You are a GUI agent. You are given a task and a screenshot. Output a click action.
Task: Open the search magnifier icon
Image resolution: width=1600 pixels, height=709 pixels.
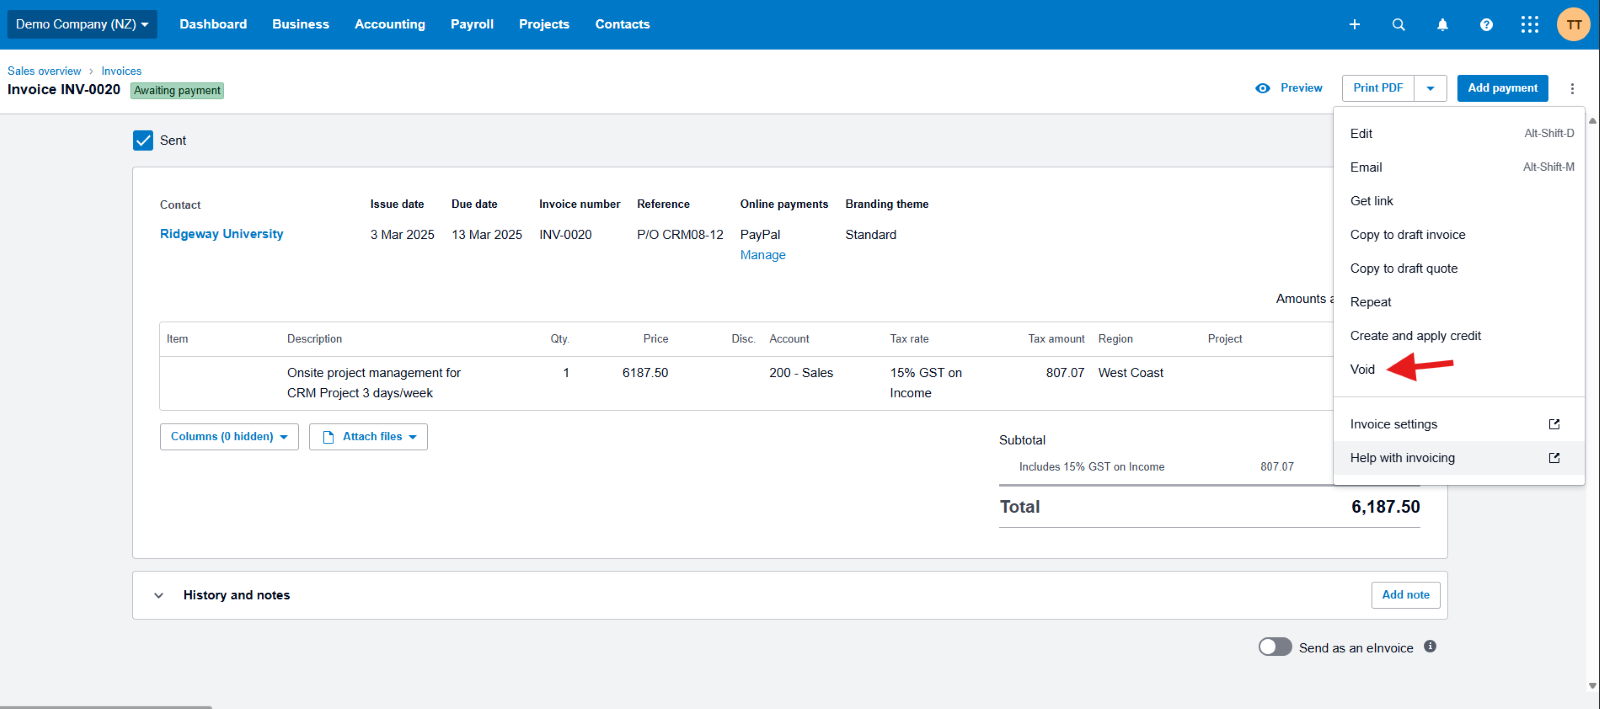[1398, 25]
